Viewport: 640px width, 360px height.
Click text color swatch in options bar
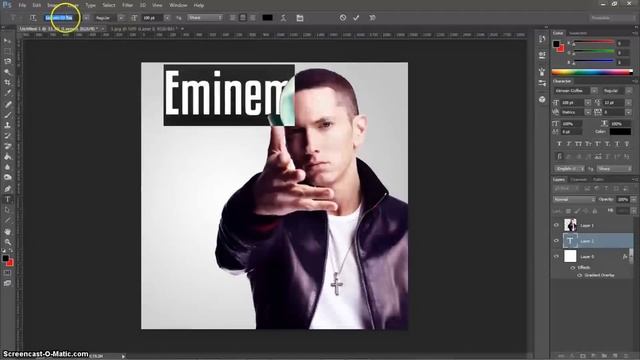[267, 18]
